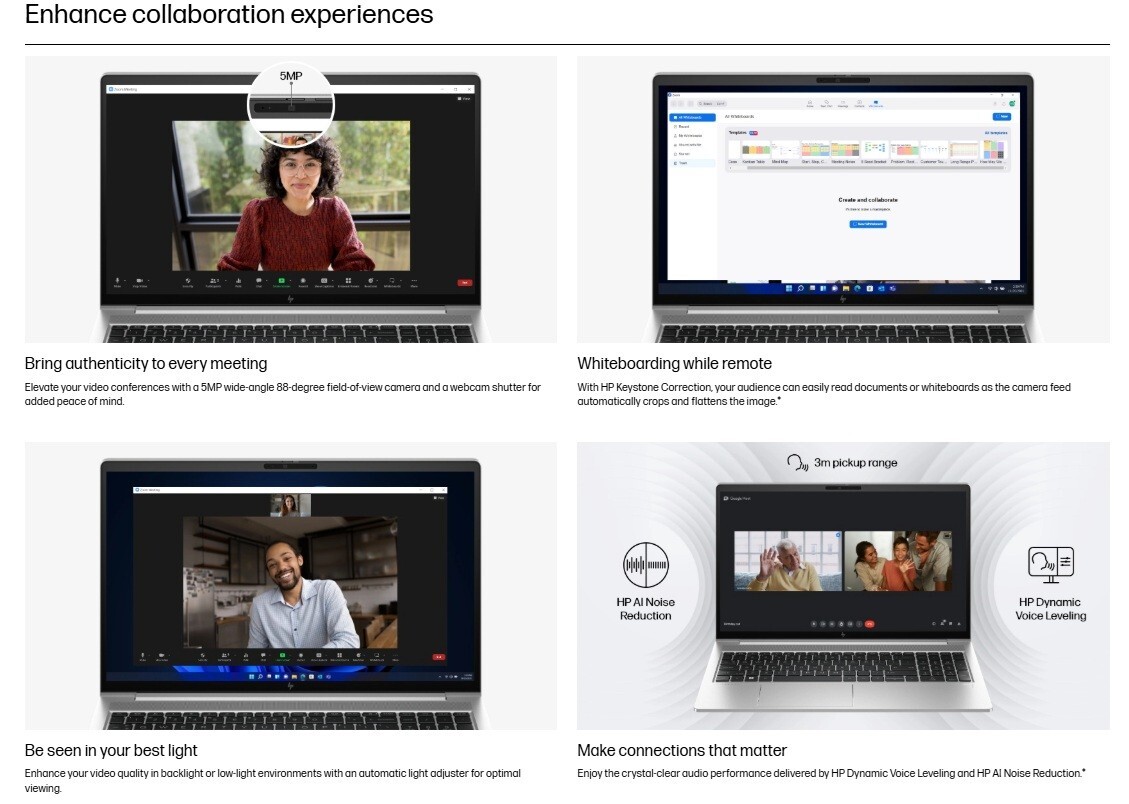
Task: Select the All Whiteboards sidebar item
Action: (693, 117)
